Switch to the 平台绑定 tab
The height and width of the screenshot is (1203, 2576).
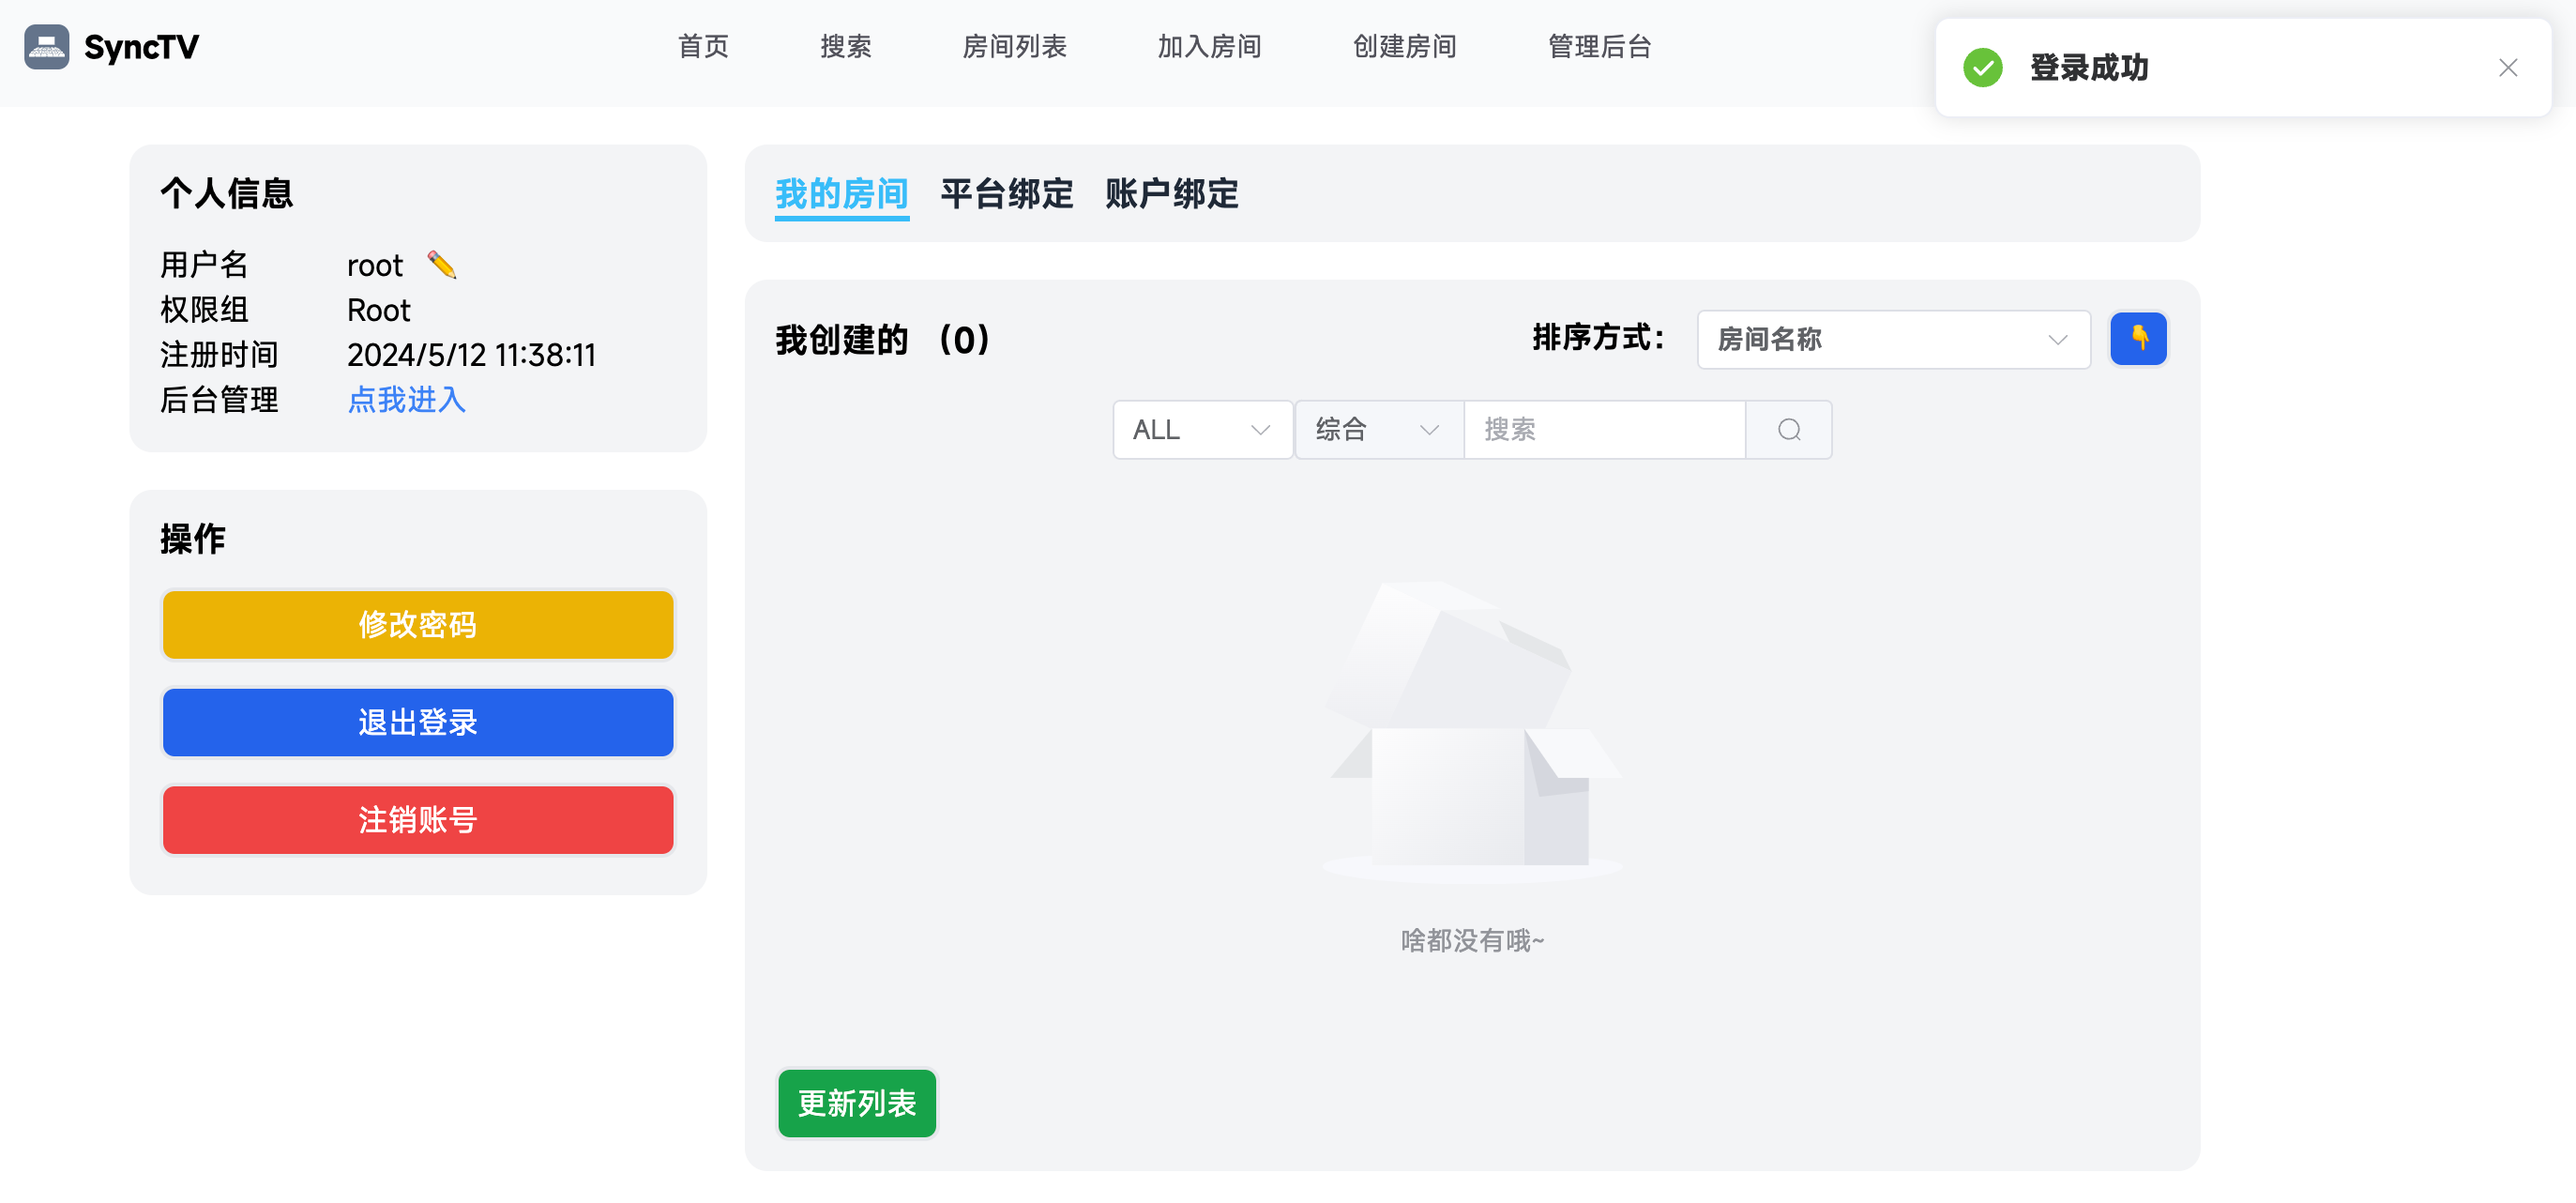[x=1006, y=194]
